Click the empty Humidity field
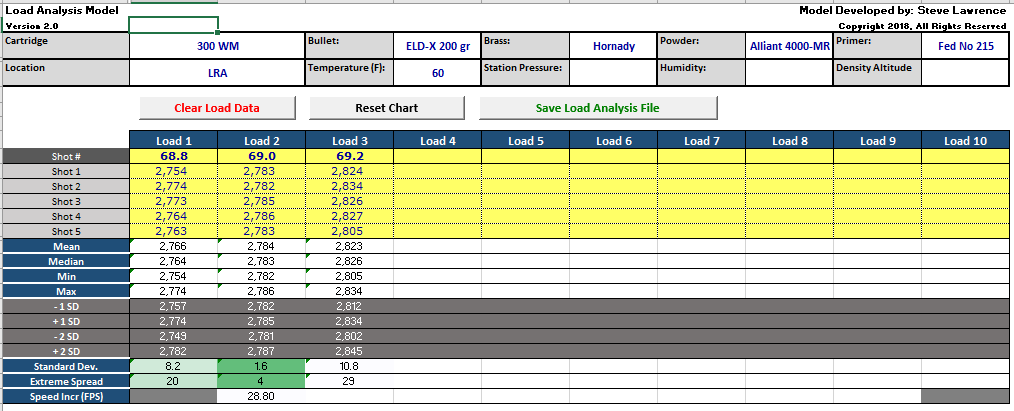This screenshot has height=411, width=1014. 790,73
